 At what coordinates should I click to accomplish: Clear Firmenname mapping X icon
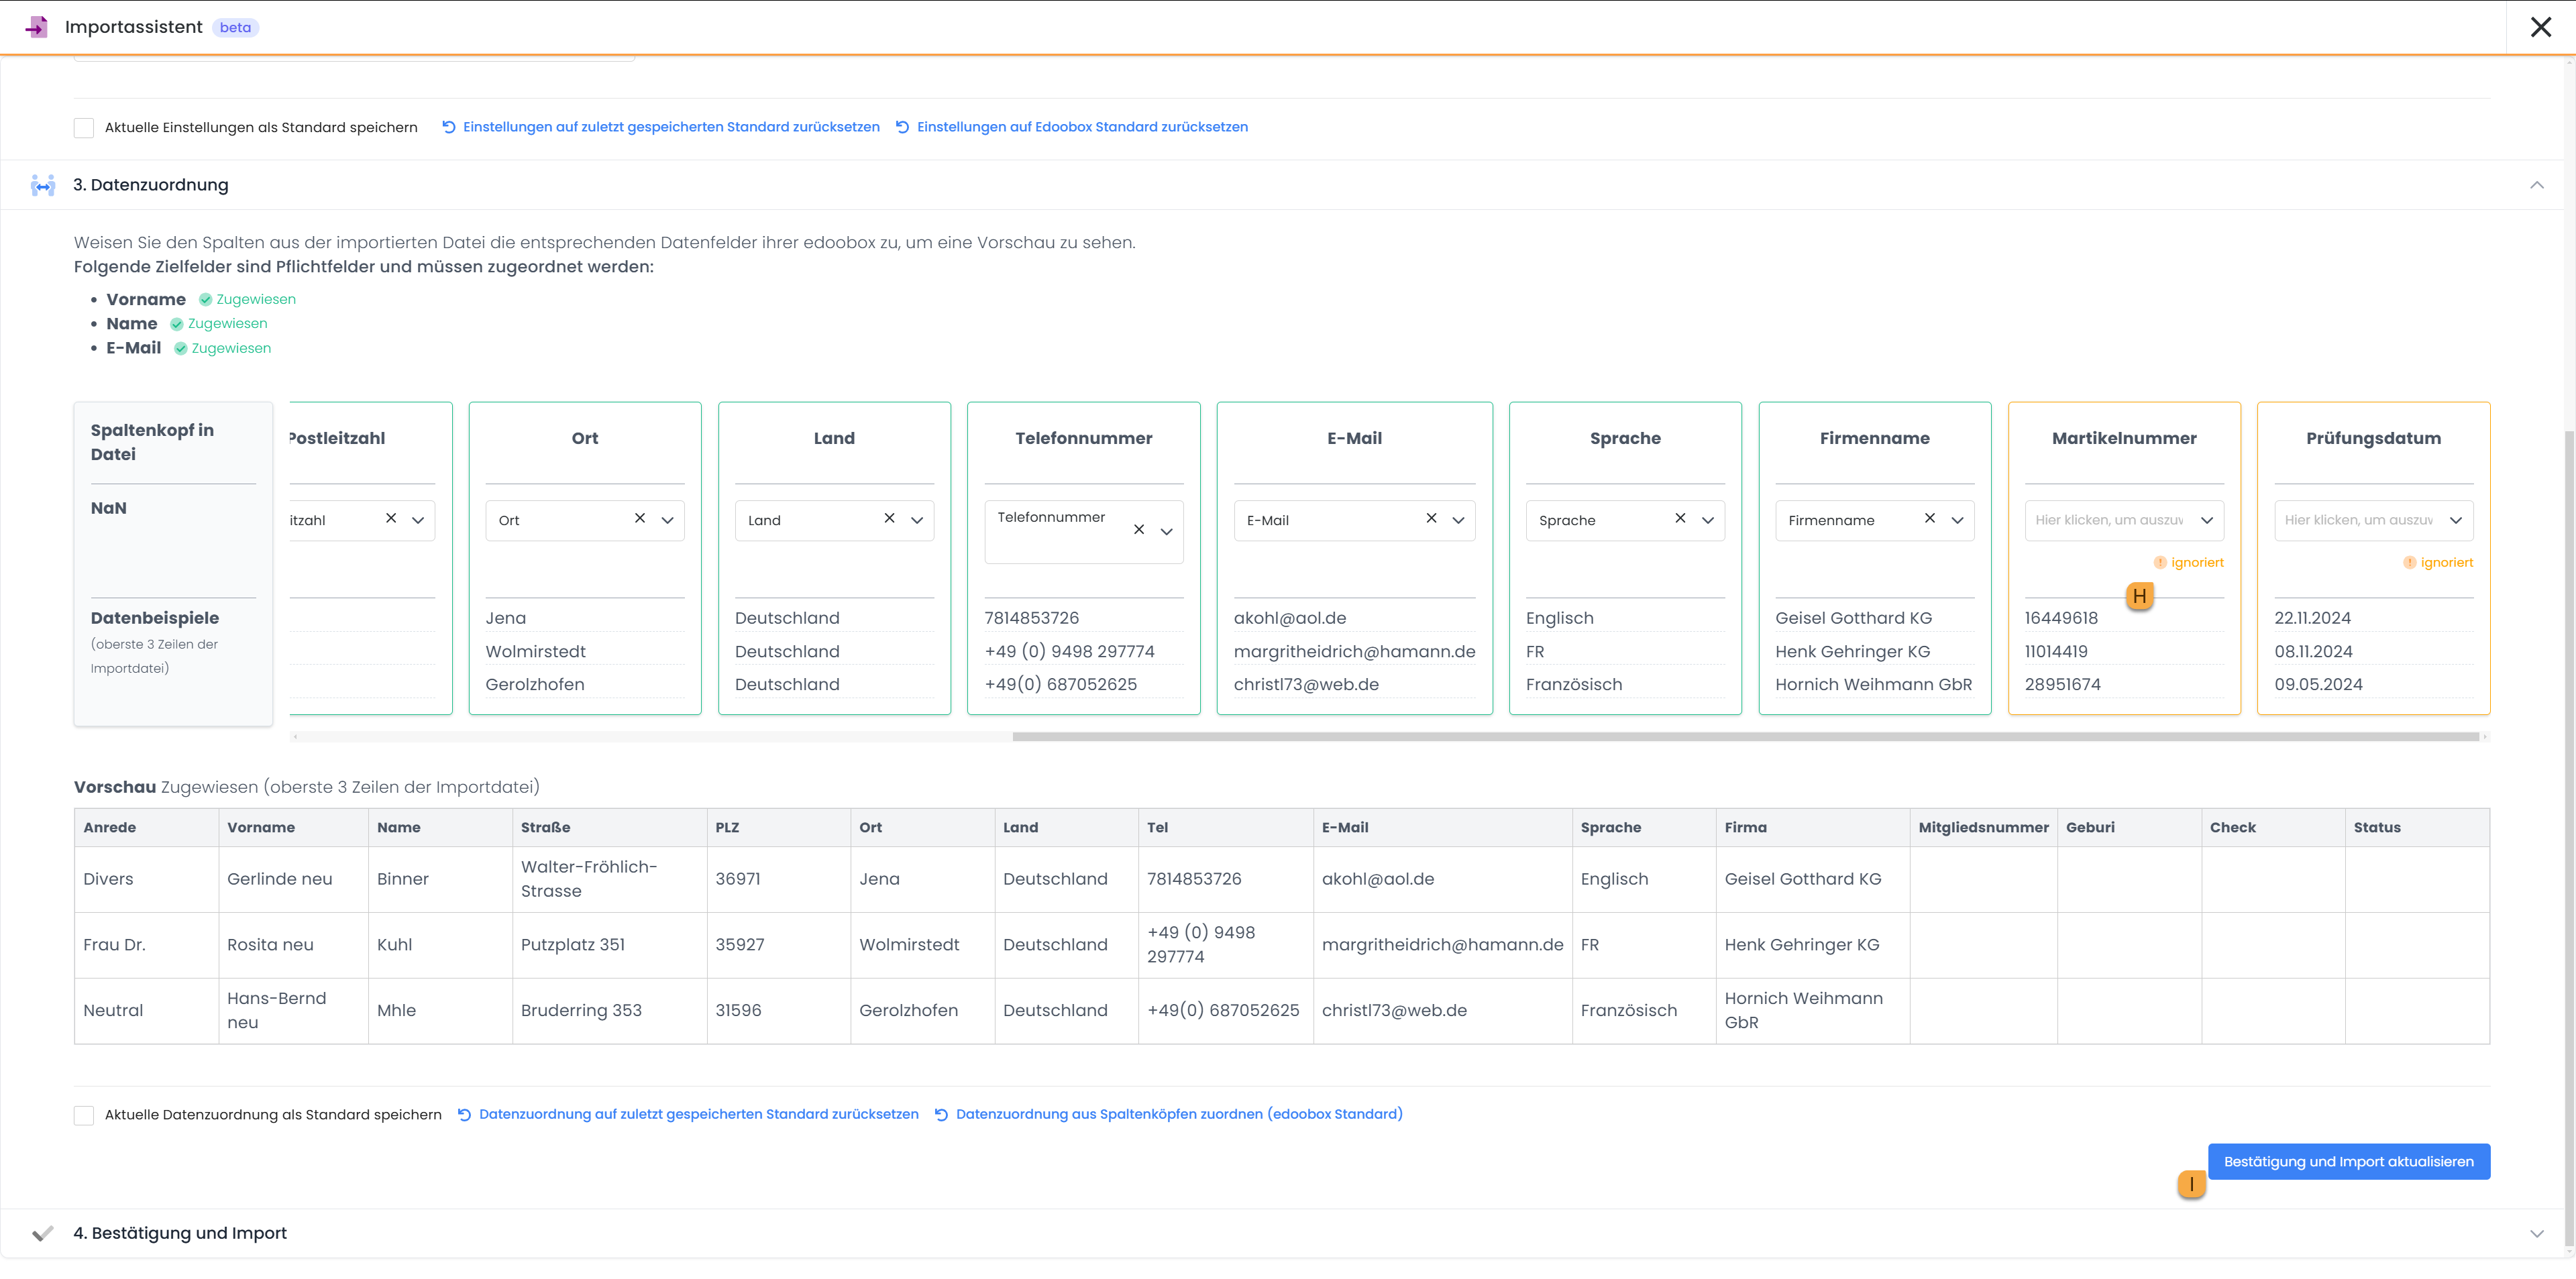coord(1929,518)
